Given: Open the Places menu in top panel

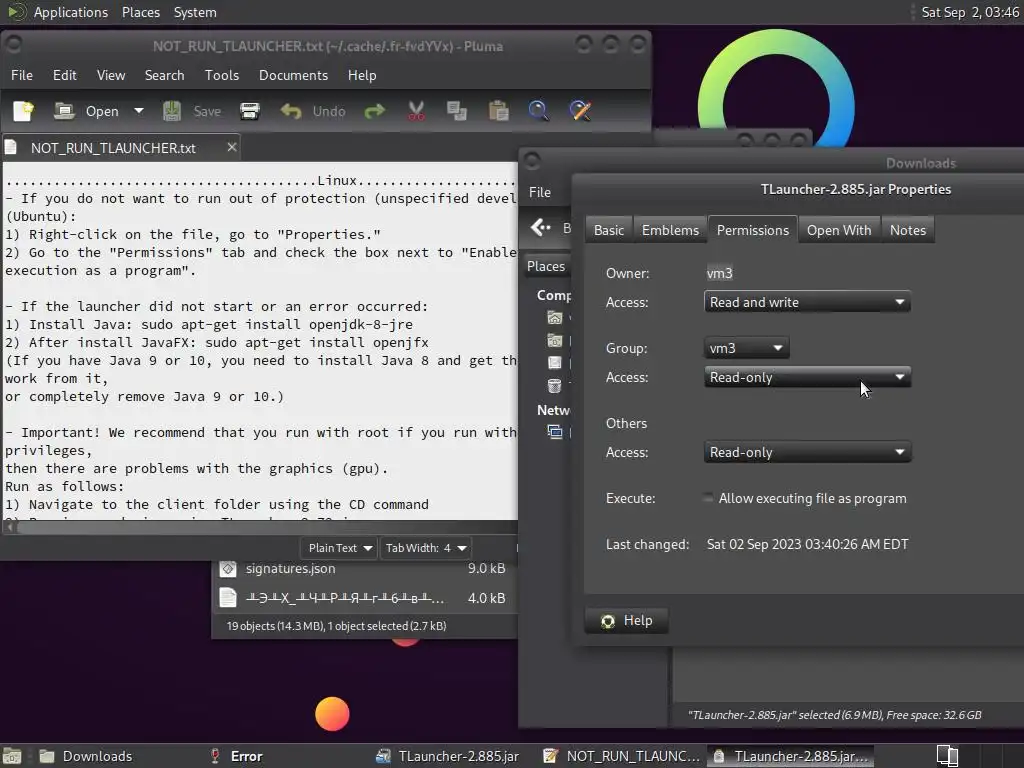Looking at the screenshot, I should (x=140, y=12).
